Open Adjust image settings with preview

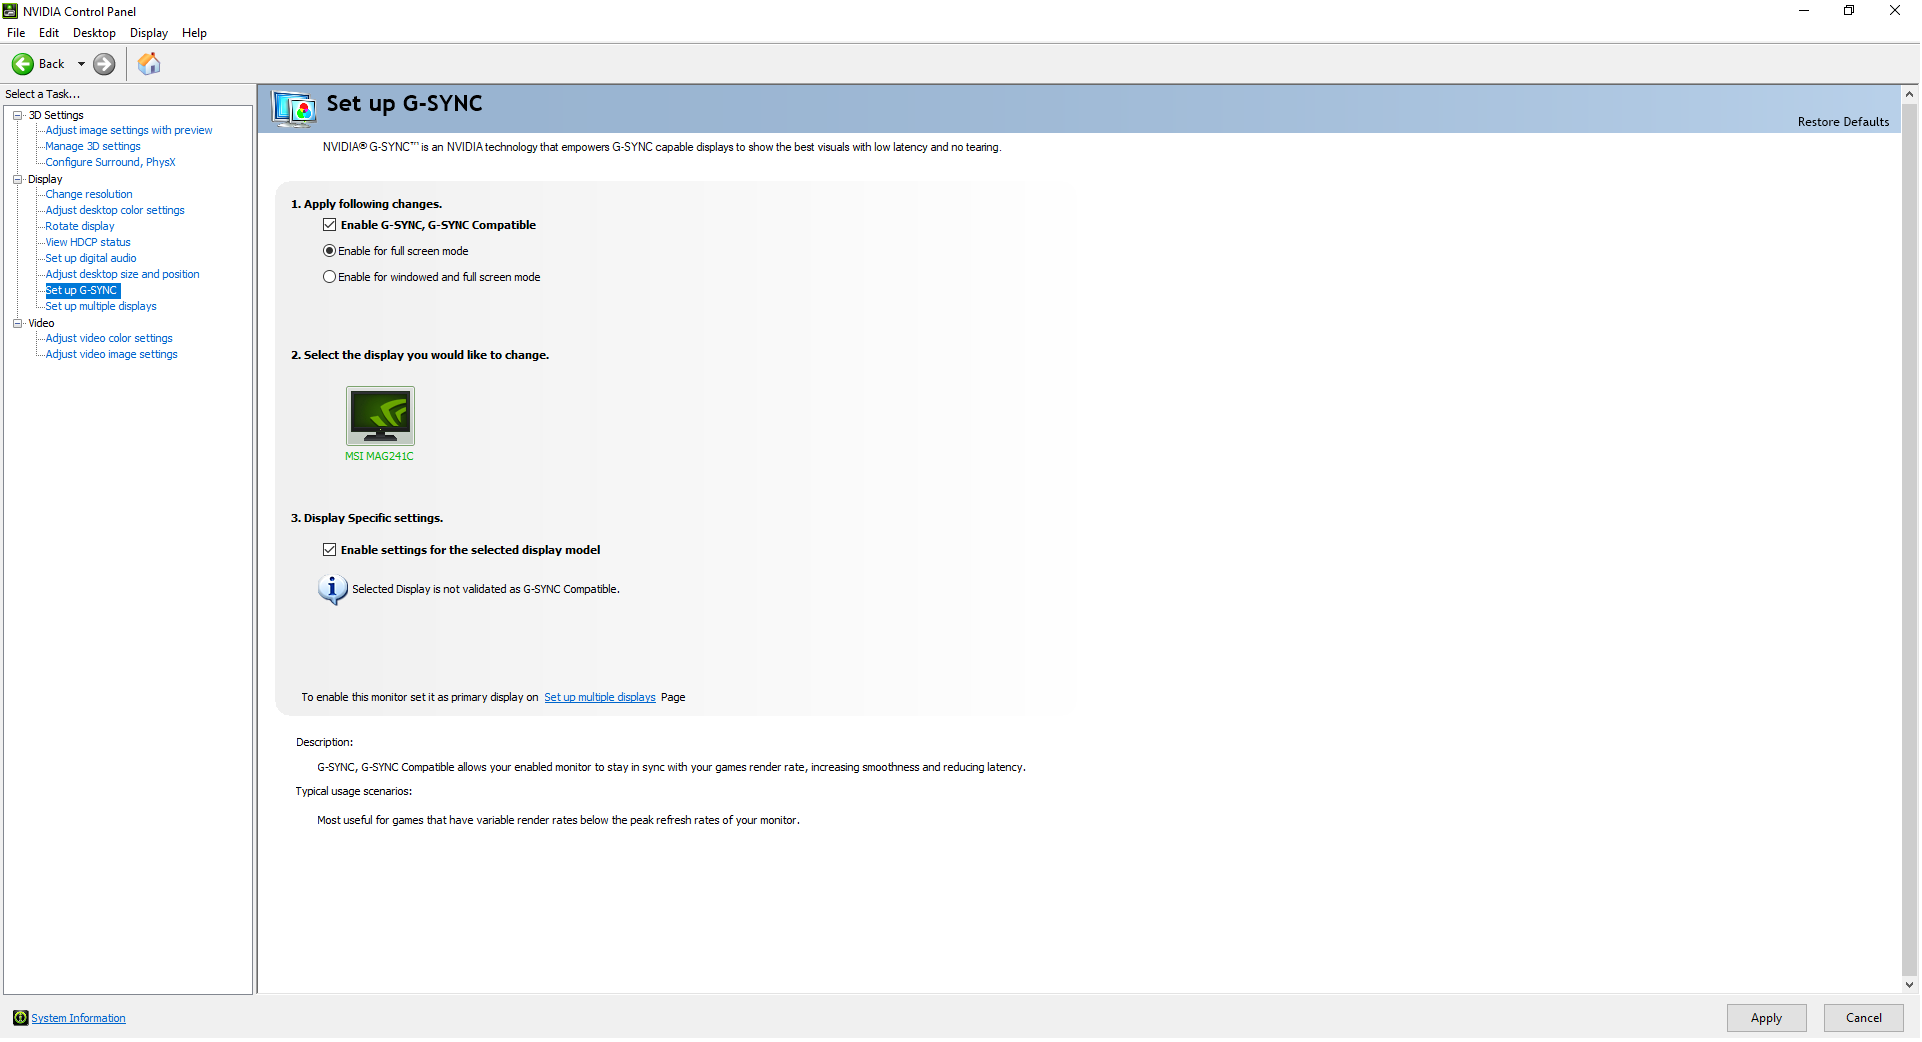(129, 131)
